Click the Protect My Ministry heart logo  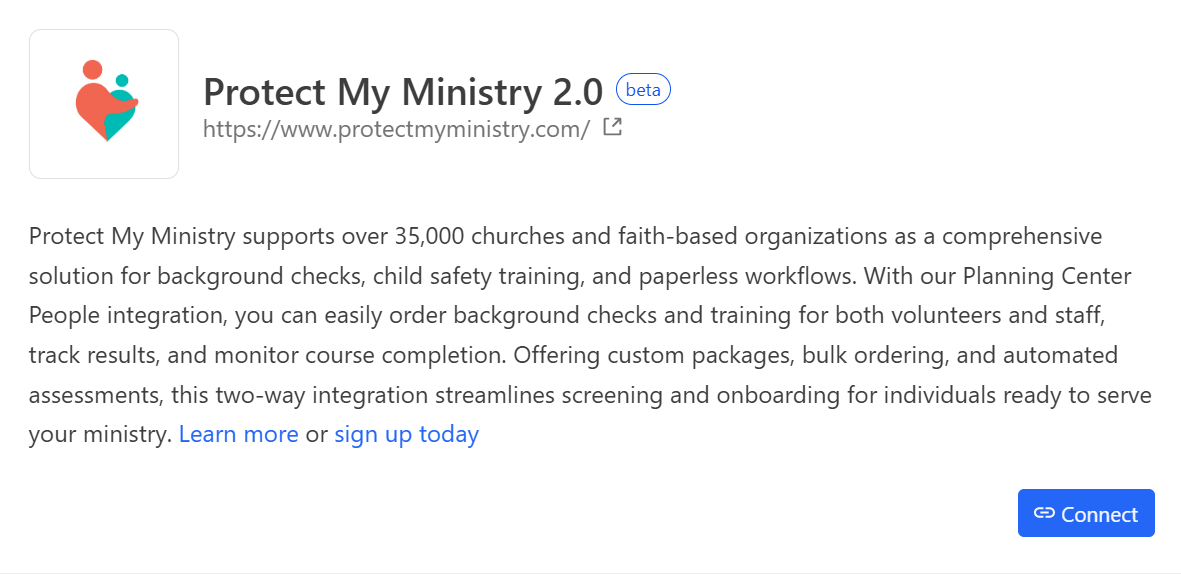(107, 101)
